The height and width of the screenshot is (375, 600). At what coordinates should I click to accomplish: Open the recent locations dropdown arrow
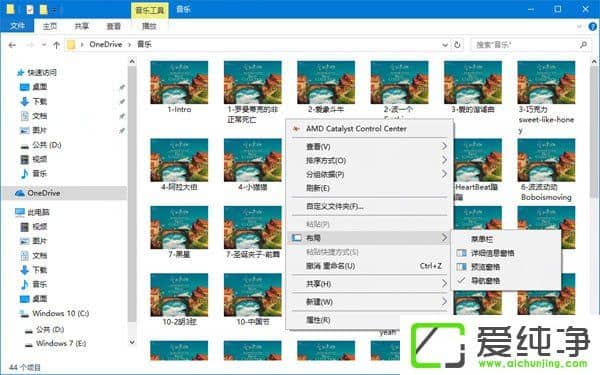click(x=44, y=45)
